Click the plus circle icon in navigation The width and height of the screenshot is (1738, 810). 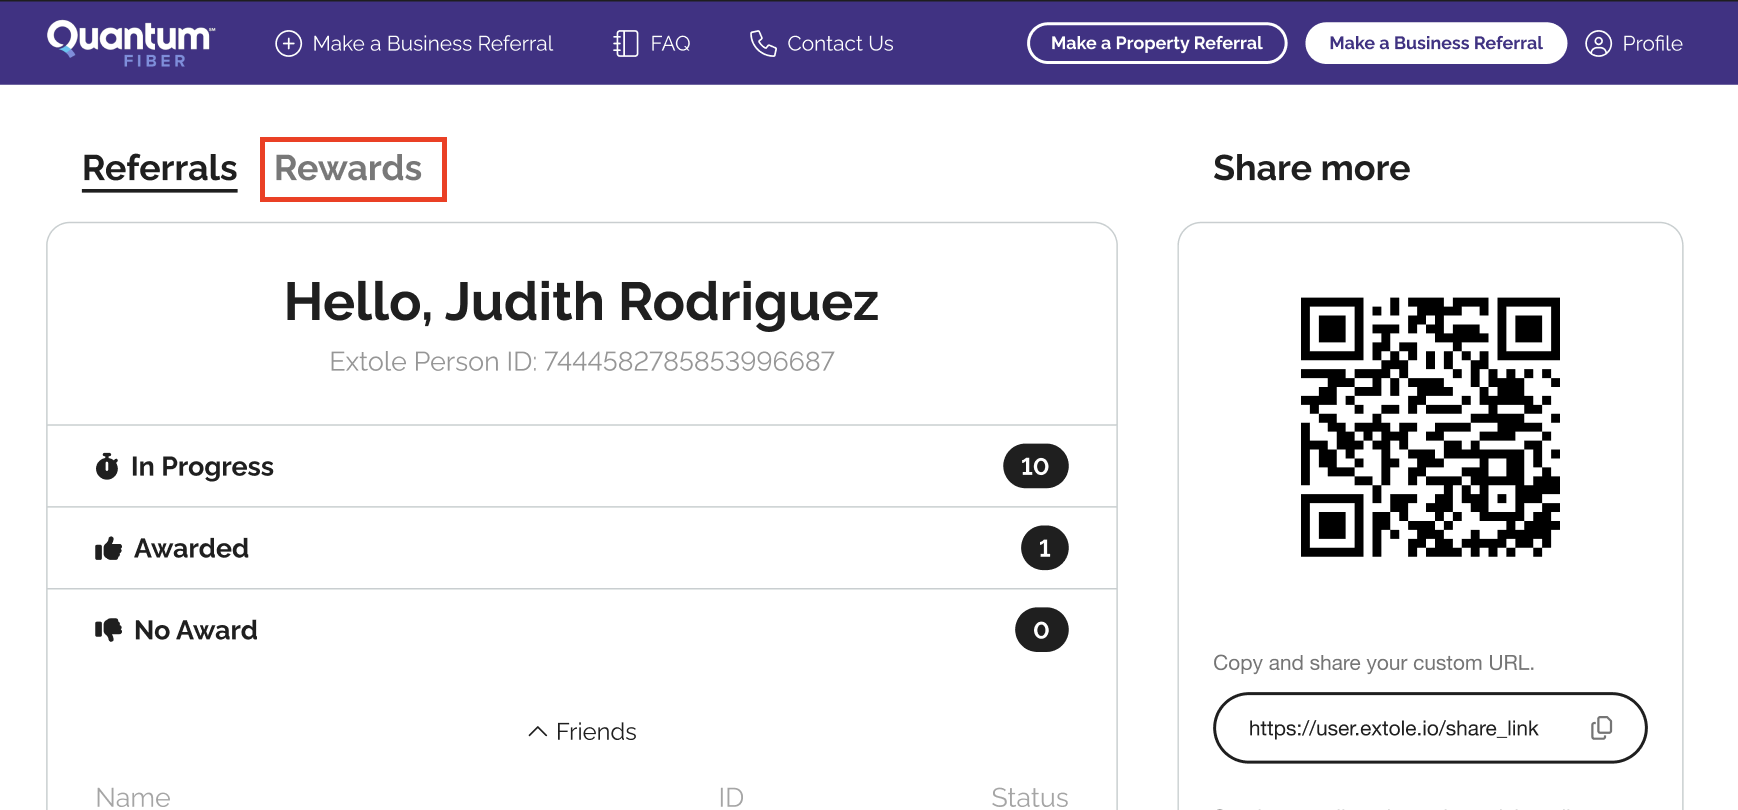pyautogui.click(x=288, y=44)
